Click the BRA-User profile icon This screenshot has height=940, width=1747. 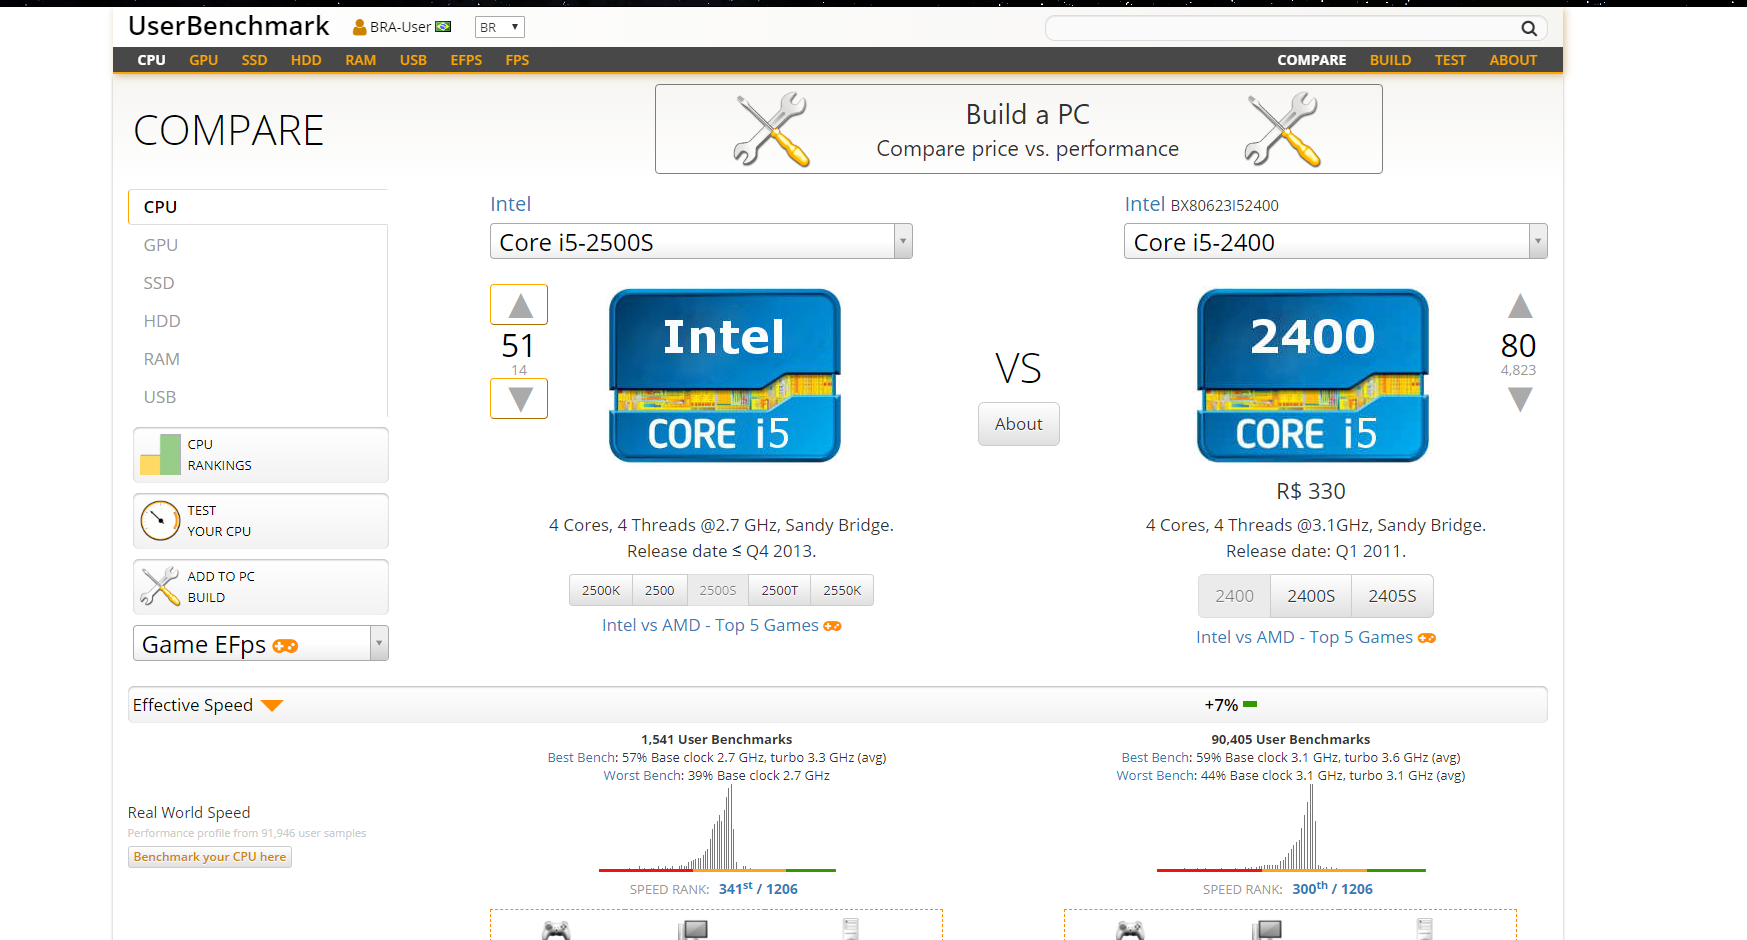coord(359,27)
